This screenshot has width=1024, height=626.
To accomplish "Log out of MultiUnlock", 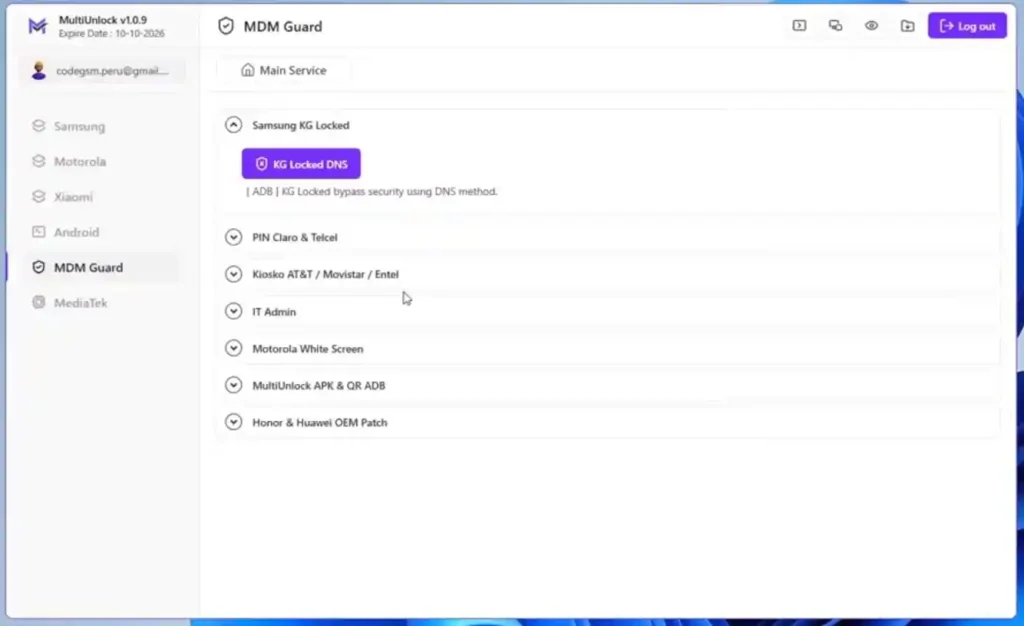I will (x=967, y=26).
